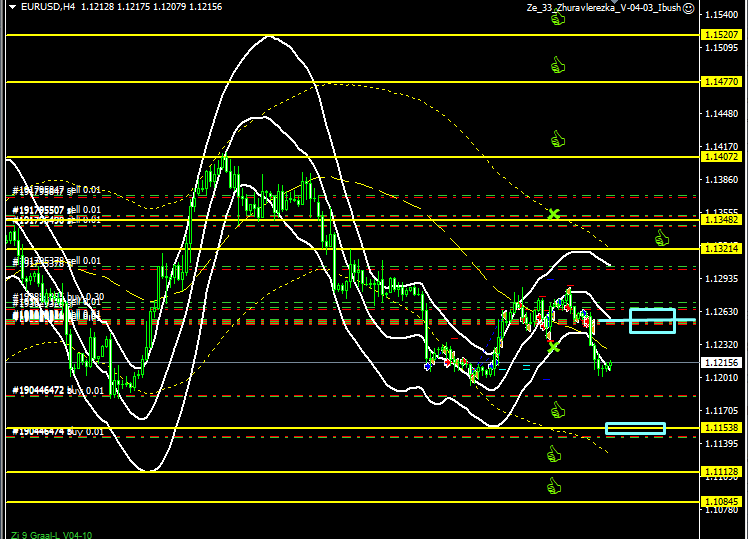Image resolution: width=748 pixels, height=539 pixels.
Task: Click the EURUSD,H4 symbol title text
Action: tap(48, 7)
